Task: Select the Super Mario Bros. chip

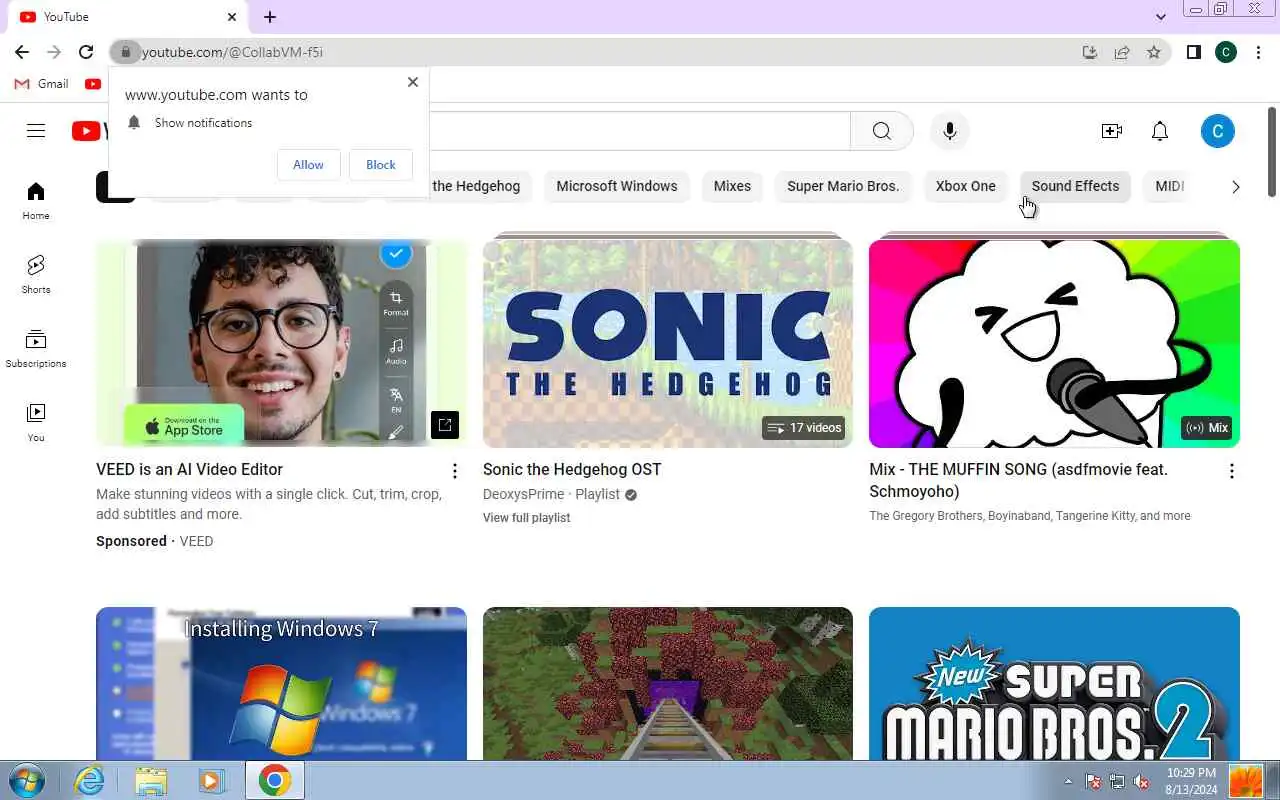Action: [843, 186]
